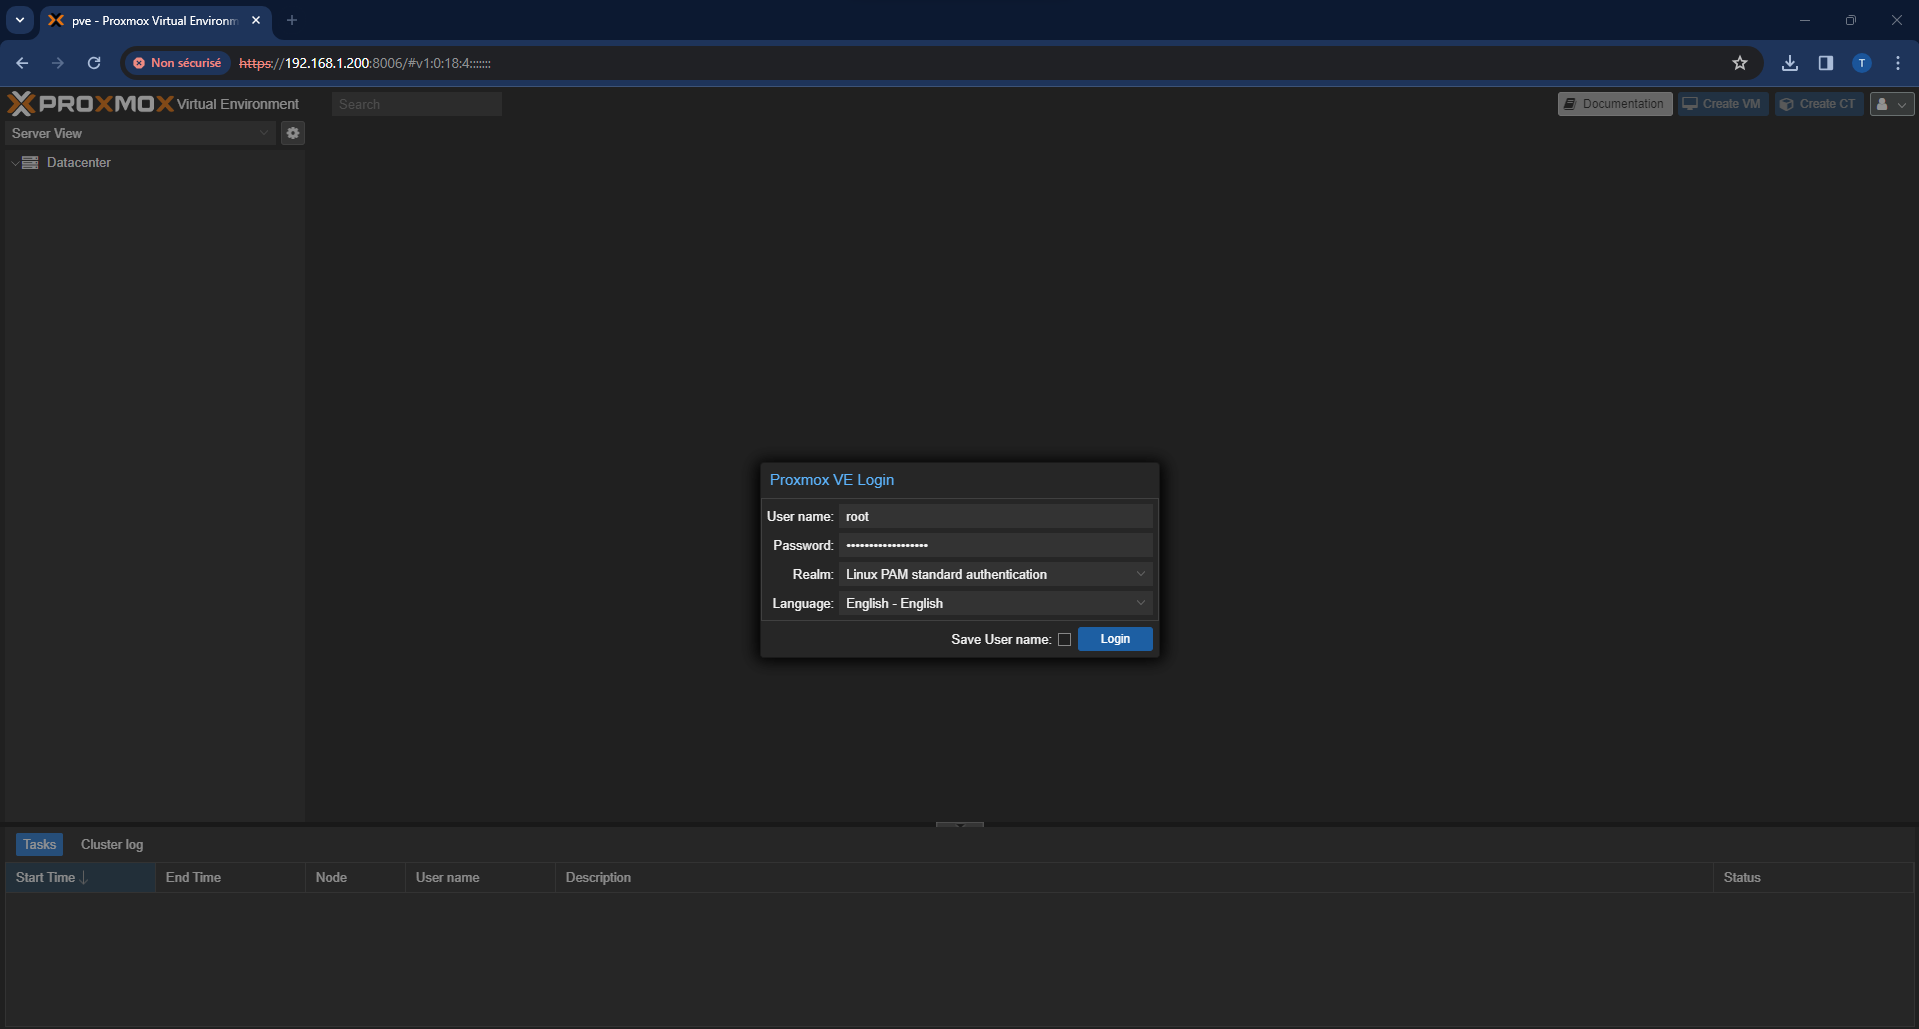This screenshot has width=1919, height=1029.
Task: Open the user account menu dropdown
Action: [x=1892, y=104]
